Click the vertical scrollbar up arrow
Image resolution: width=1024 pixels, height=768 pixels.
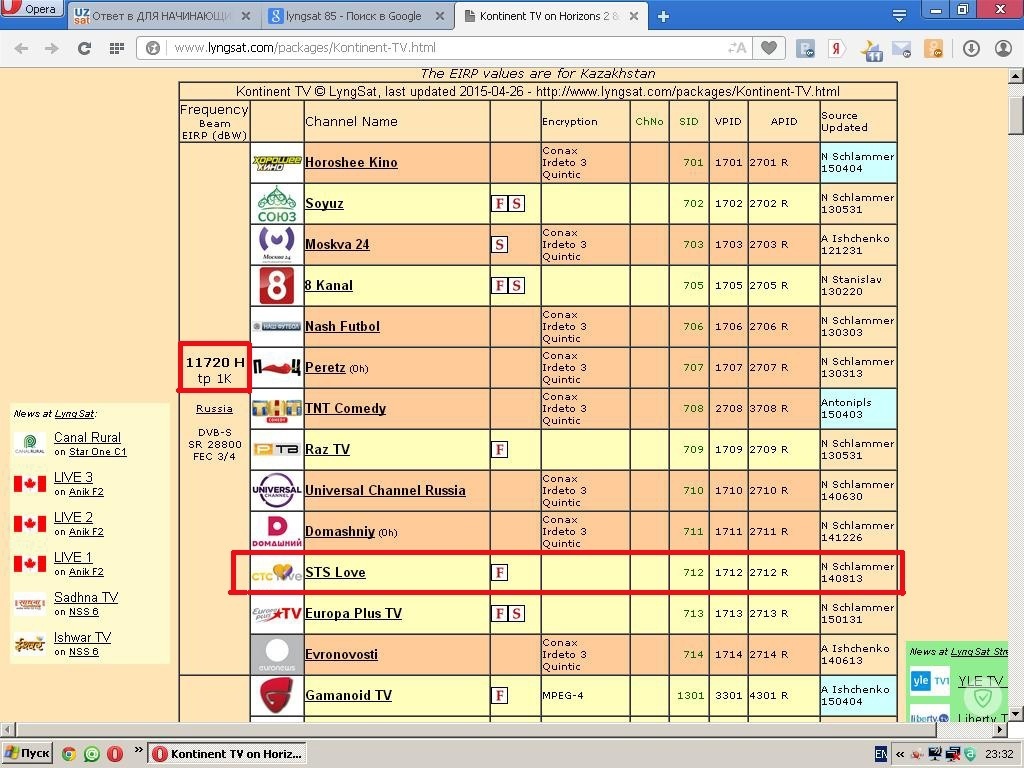tap(1016, 77)
